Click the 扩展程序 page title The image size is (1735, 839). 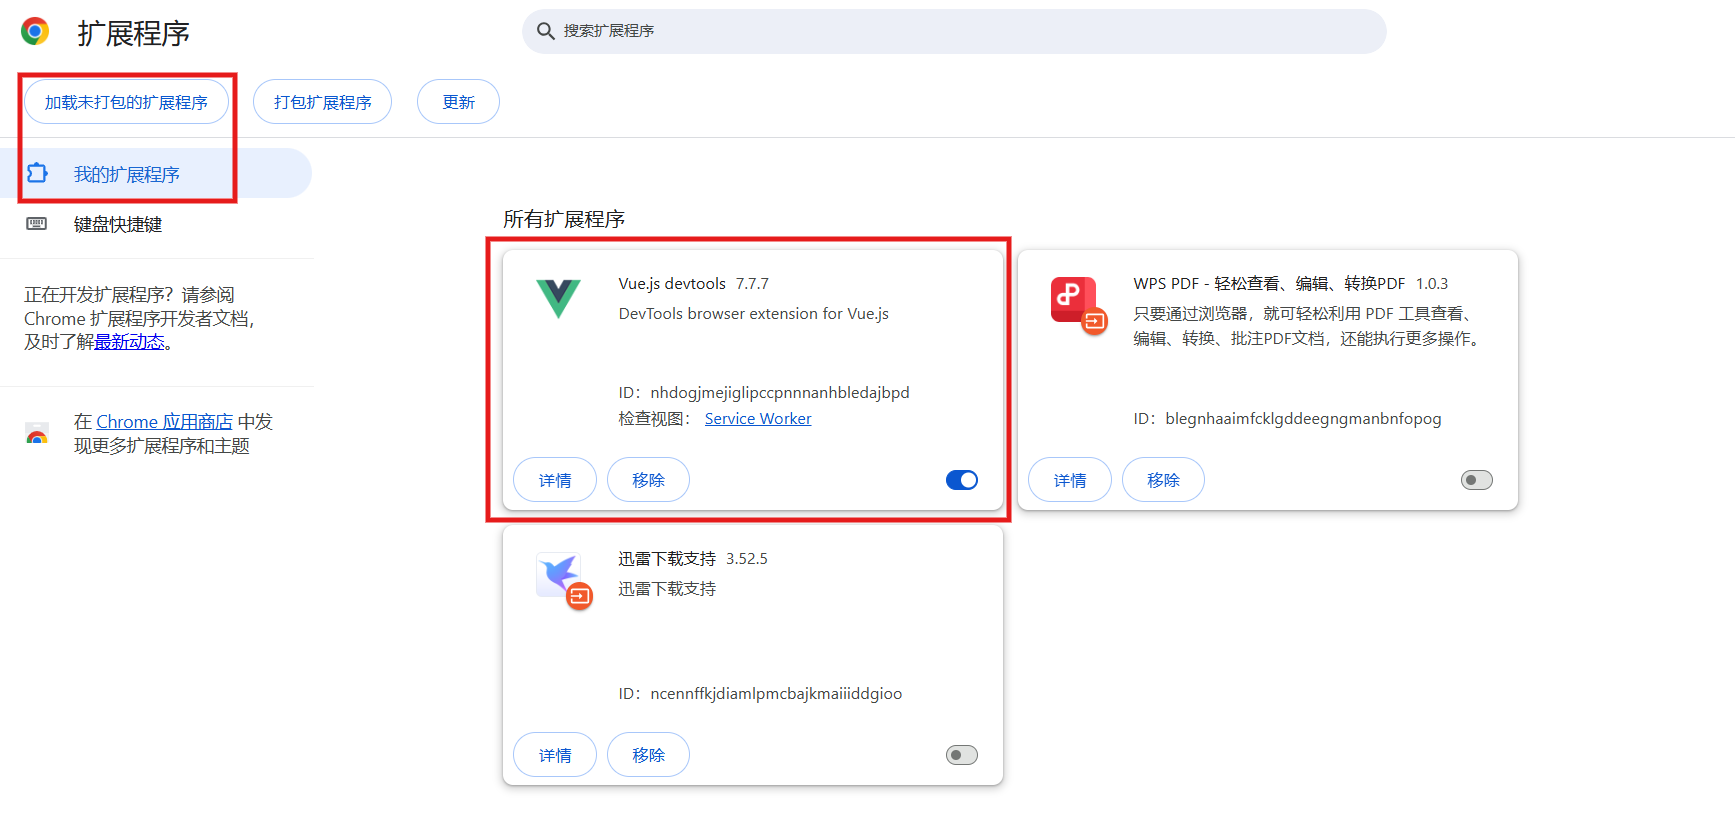134,33
